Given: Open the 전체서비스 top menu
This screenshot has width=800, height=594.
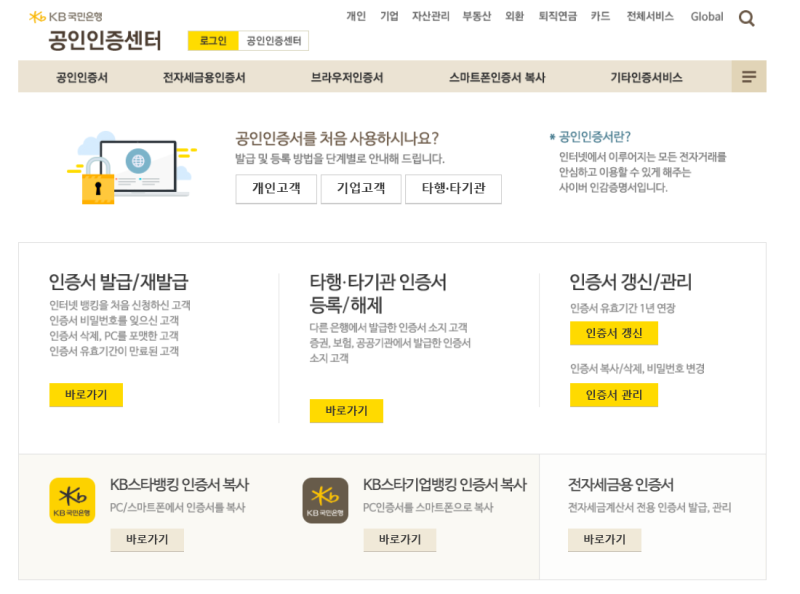Looking at the screenshot, I should coord(650,16).
